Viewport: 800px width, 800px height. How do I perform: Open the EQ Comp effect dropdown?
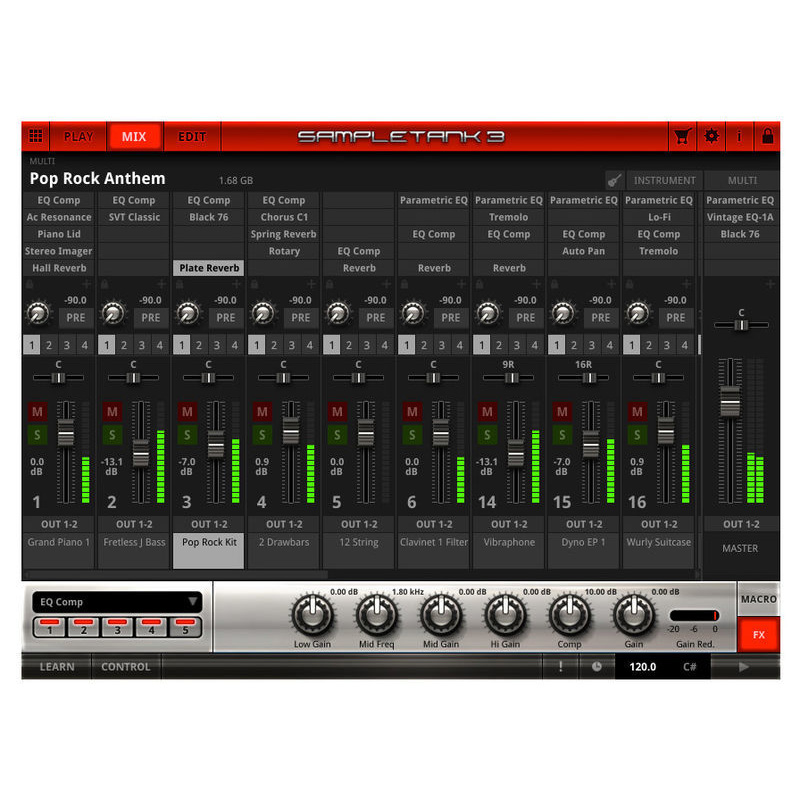click(x=117, y=602)
